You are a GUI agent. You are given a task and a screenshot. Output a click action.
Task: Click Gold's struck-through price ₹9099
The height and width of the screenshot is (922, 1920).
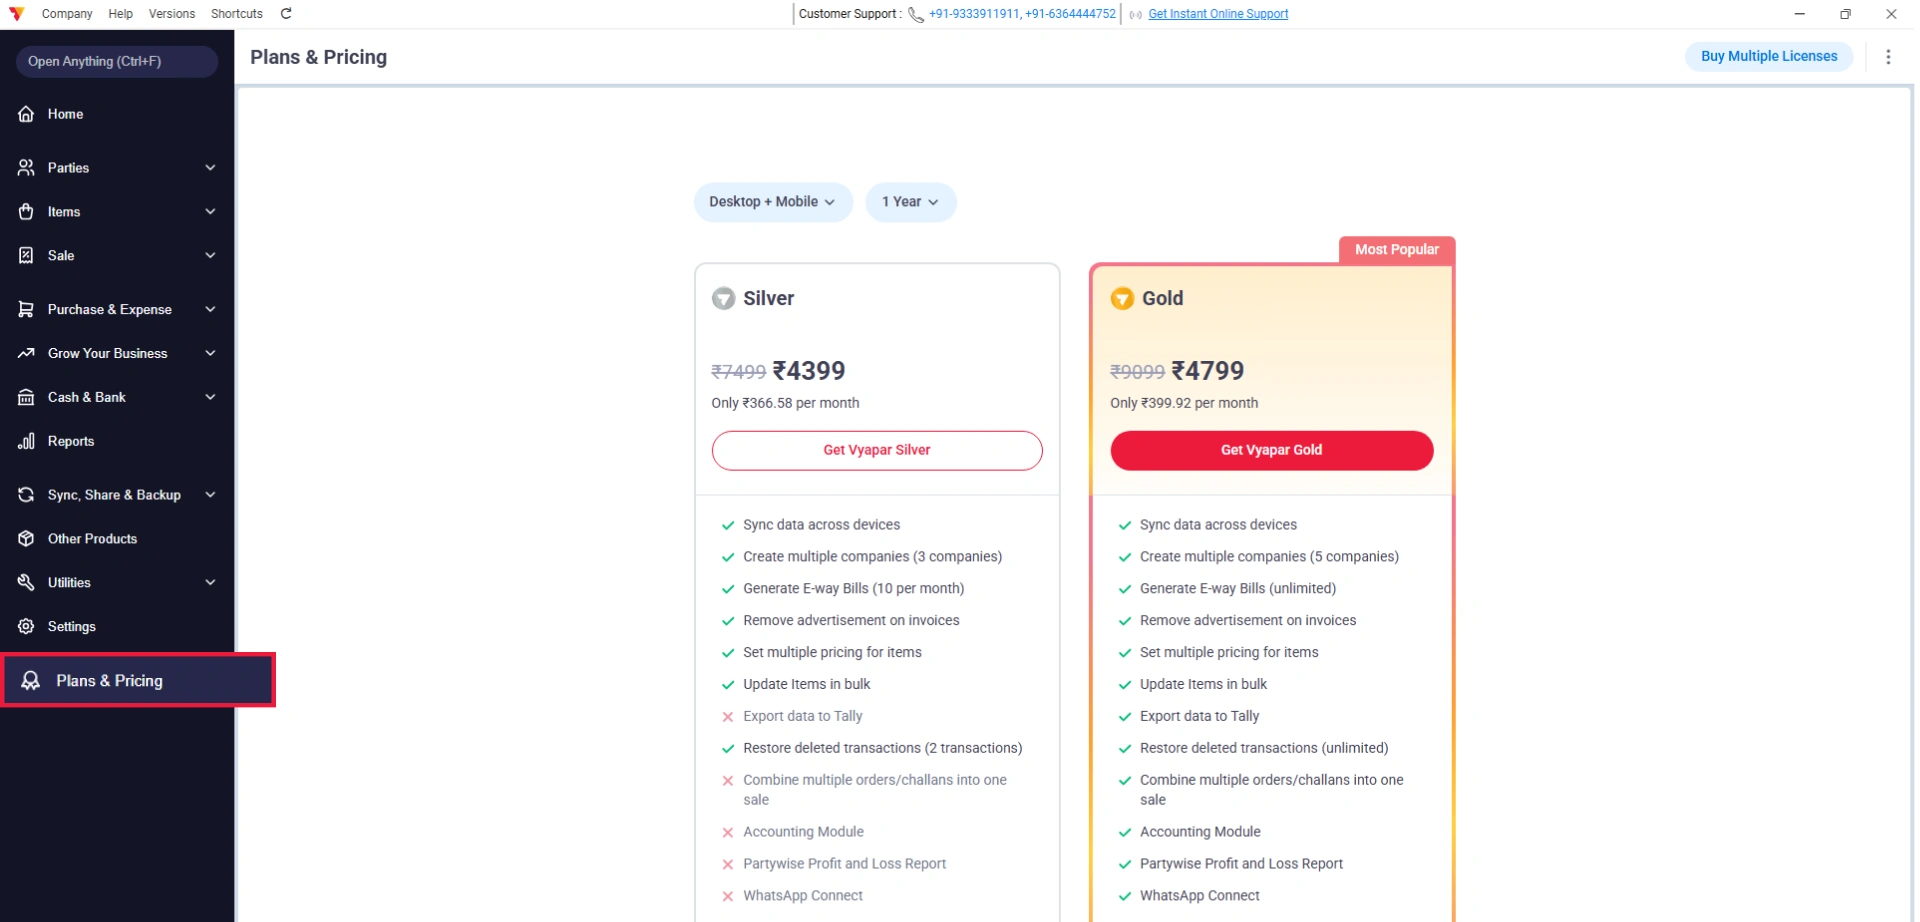1137,372
